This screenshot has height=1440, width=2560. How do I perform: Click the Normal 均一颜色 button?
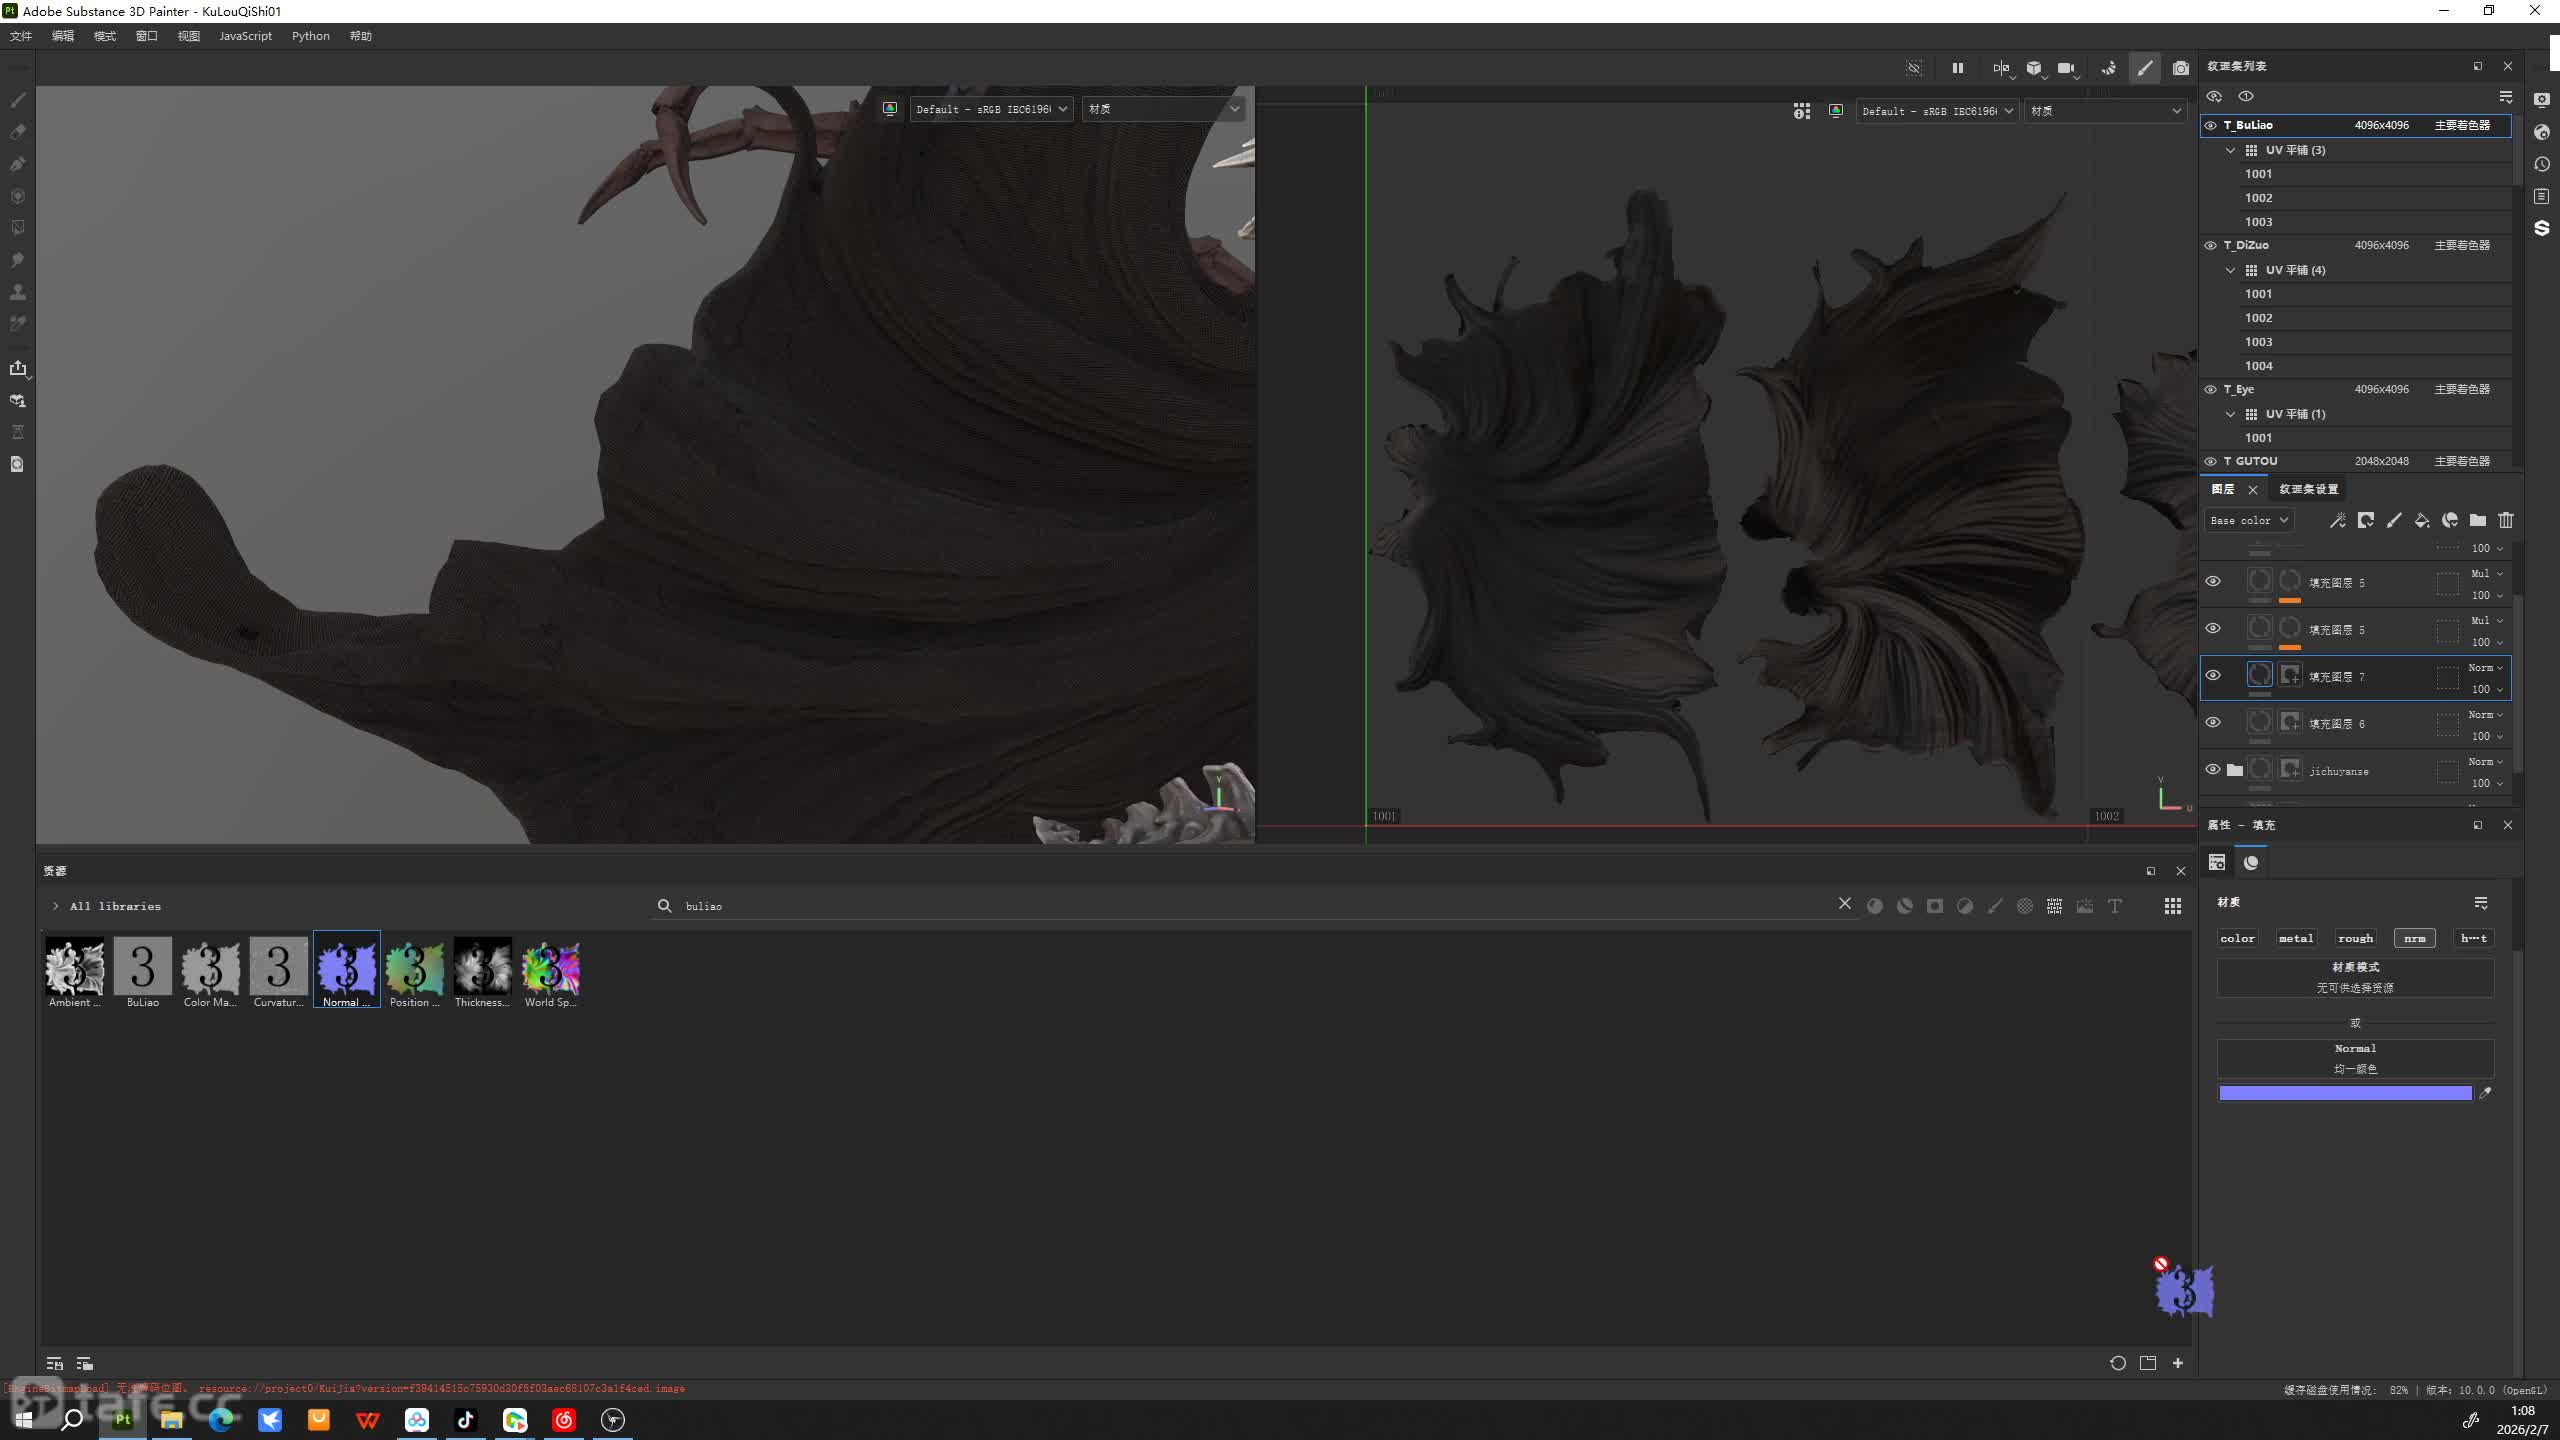[2355, 1058]
